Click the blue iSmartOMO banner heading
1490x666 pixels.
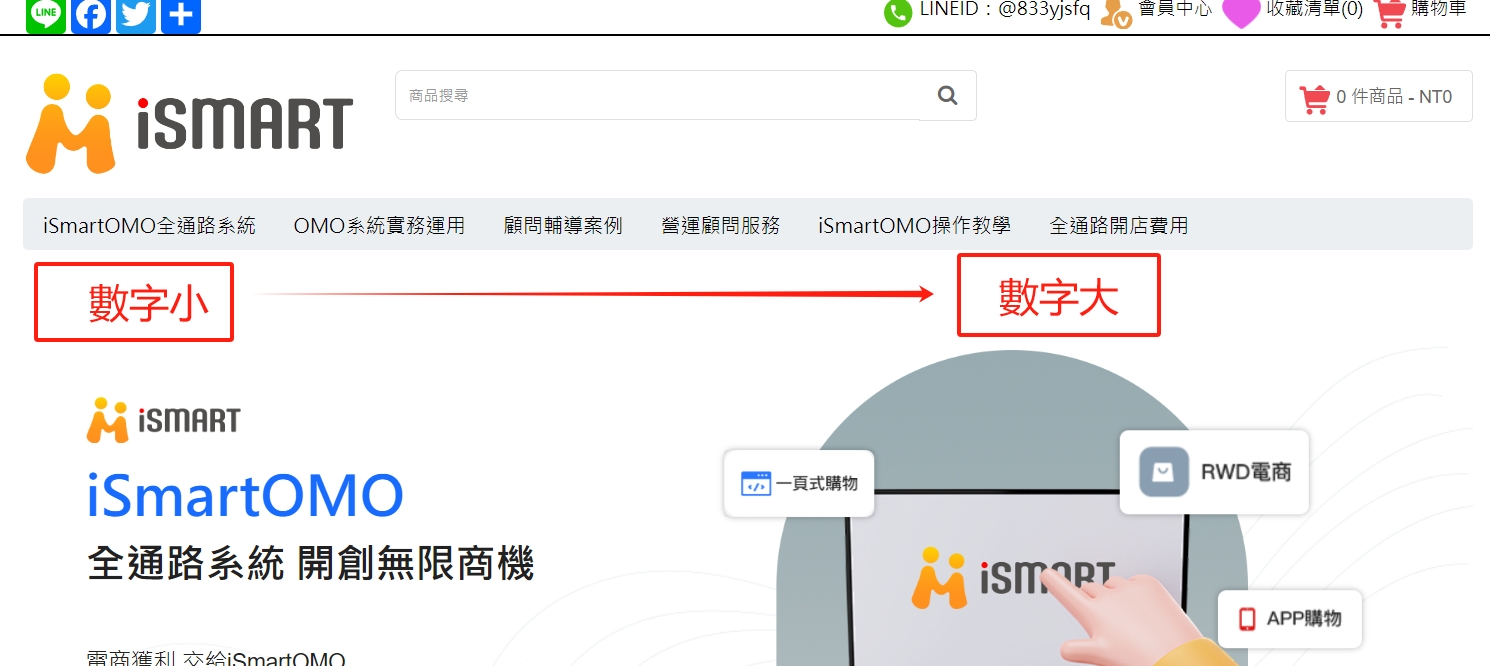(x=245, y=495)
